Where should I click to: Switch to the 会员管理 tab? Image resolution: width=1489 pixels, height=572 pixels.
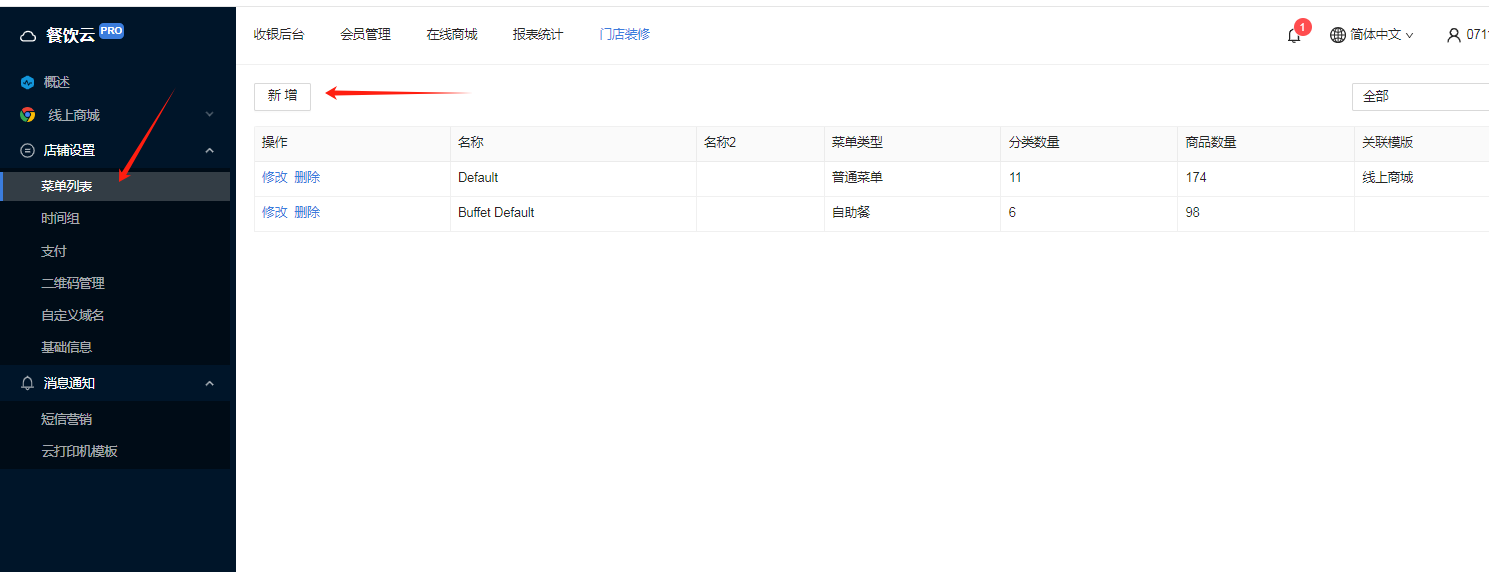[366, 34]
